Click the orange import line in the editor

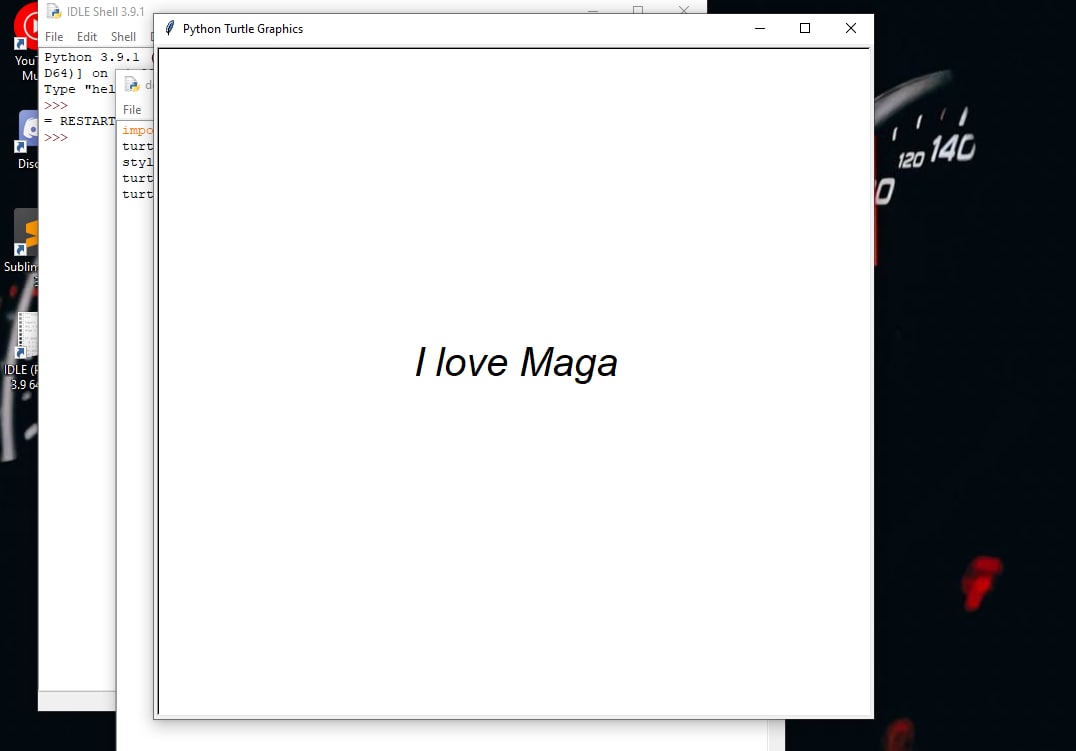click(x=137, y=130)
